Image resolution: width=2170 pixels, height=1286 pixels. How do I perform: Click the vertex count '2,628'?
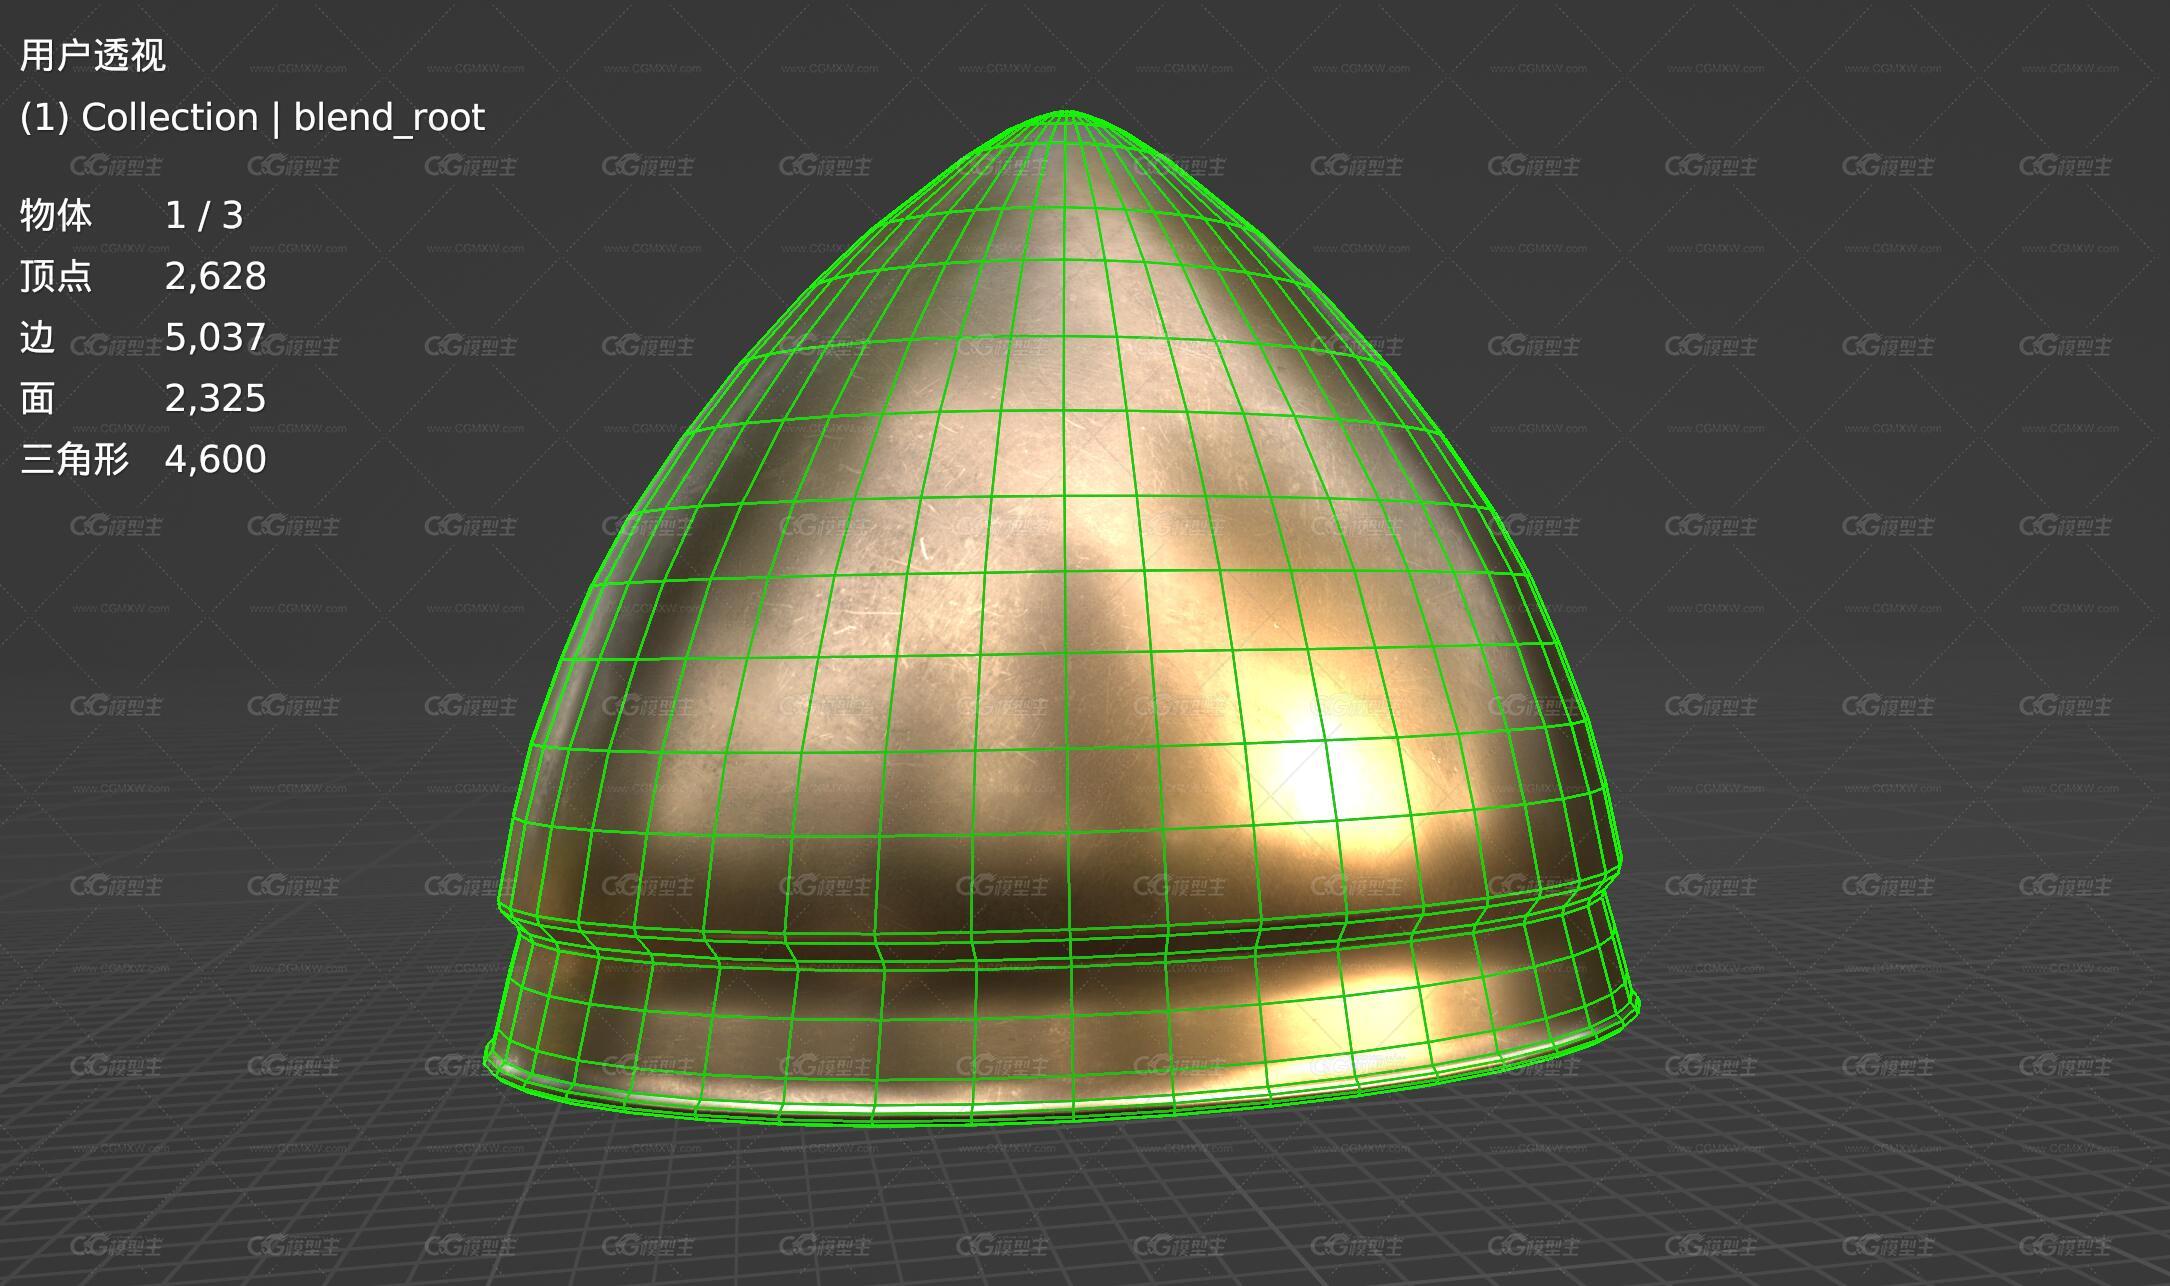click(216, 277)
